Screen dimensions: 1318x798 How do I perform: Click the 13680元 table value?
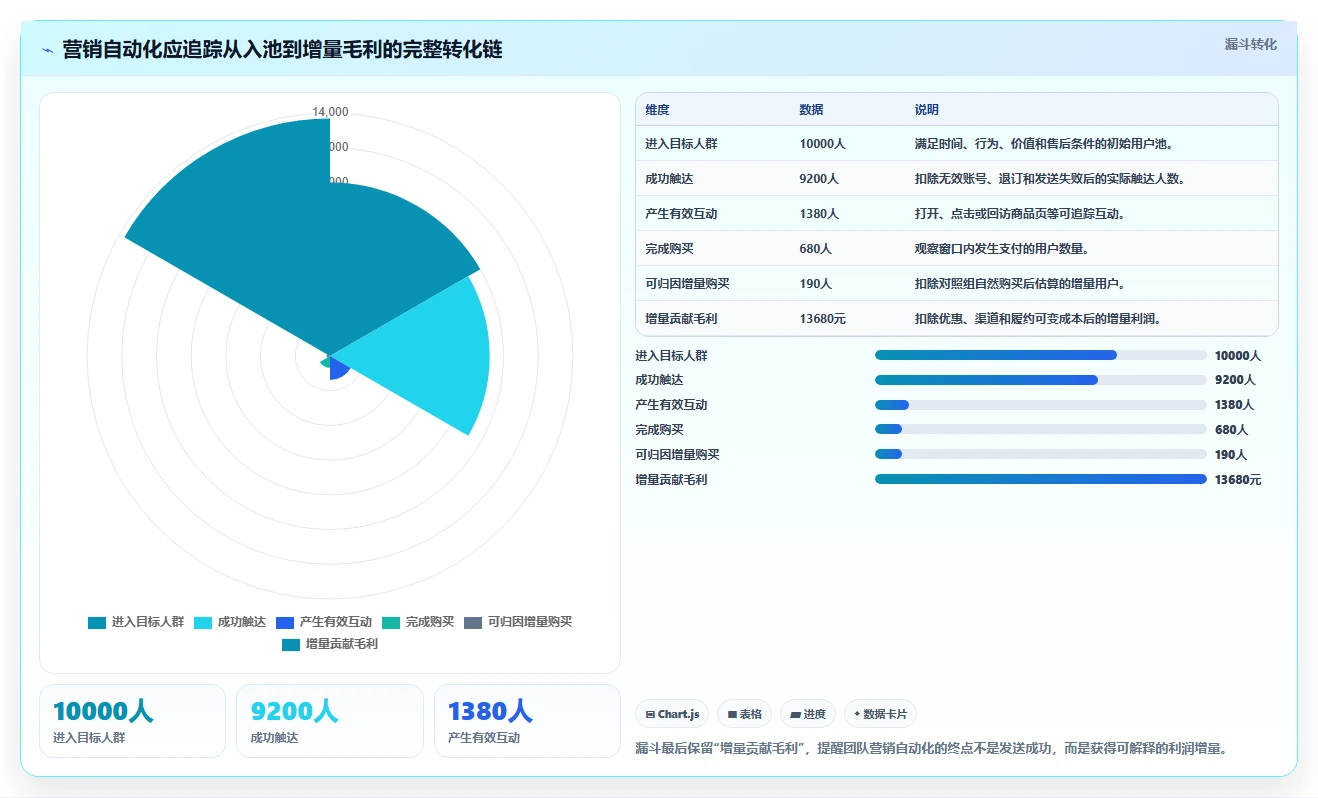tap(823, 319)
